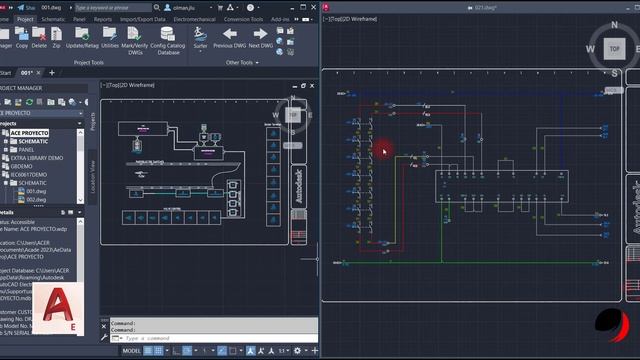Select the GBDEMO project

tap(21, 166)
